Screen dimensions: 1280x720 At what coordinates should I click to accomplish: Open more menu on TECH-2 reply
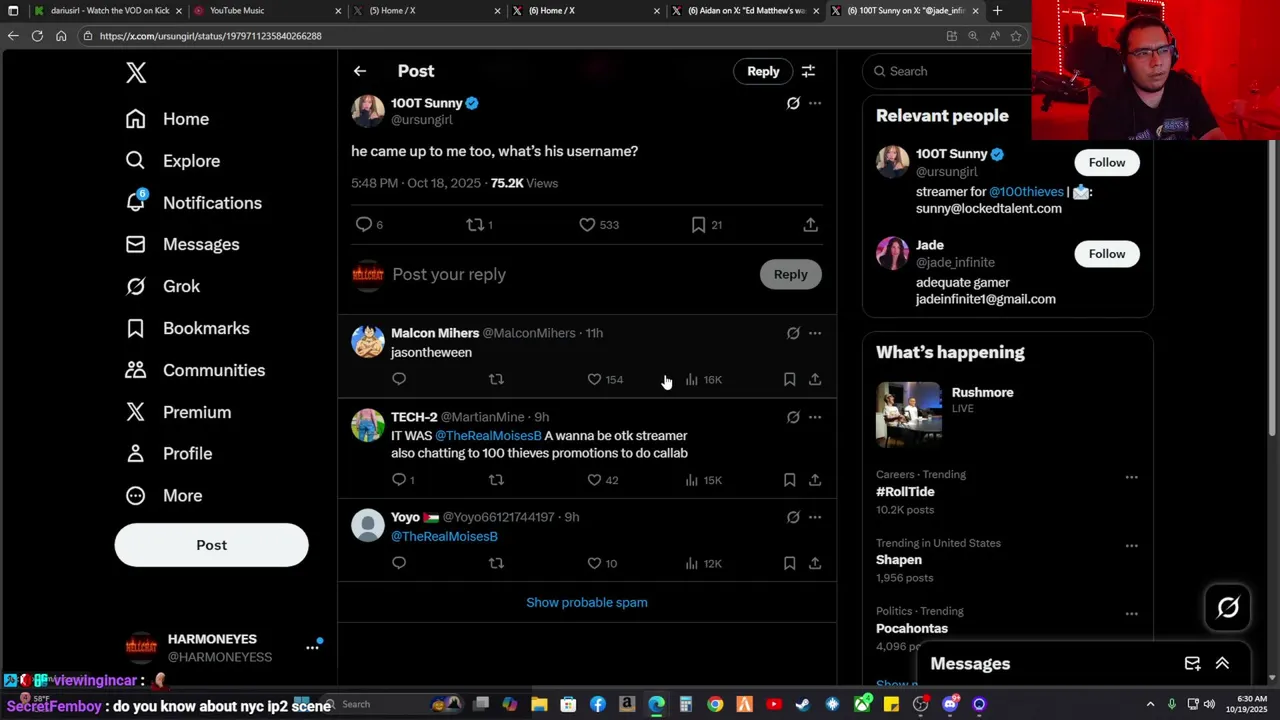point(815,417)
